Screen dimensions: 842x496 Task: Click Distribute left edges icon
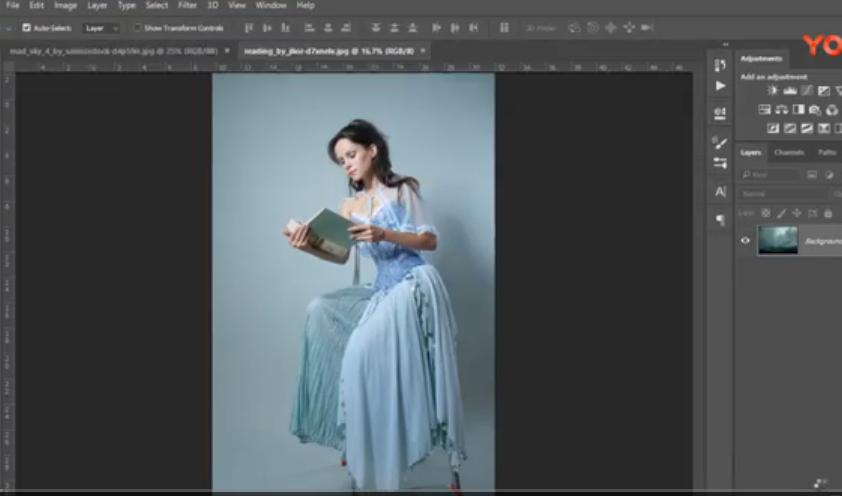click(x=437, y=28)
